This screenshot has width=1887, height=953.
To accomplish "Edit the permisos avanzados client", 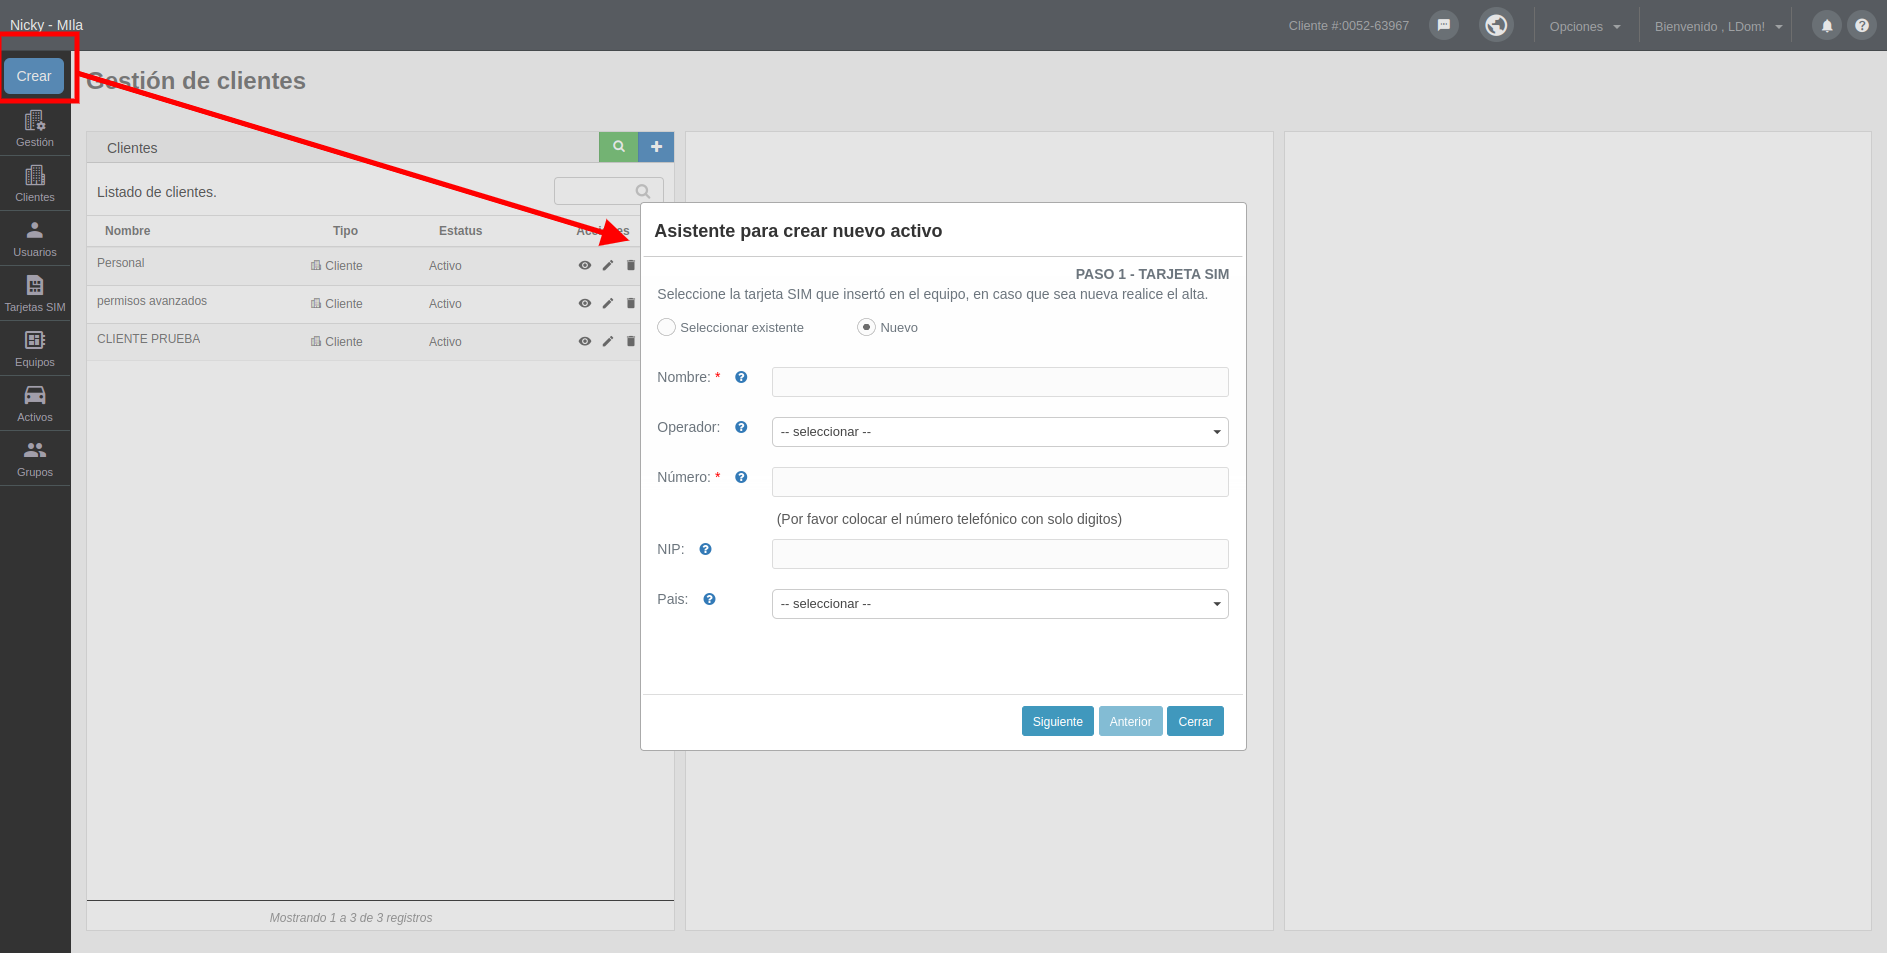I will point(608,303).
